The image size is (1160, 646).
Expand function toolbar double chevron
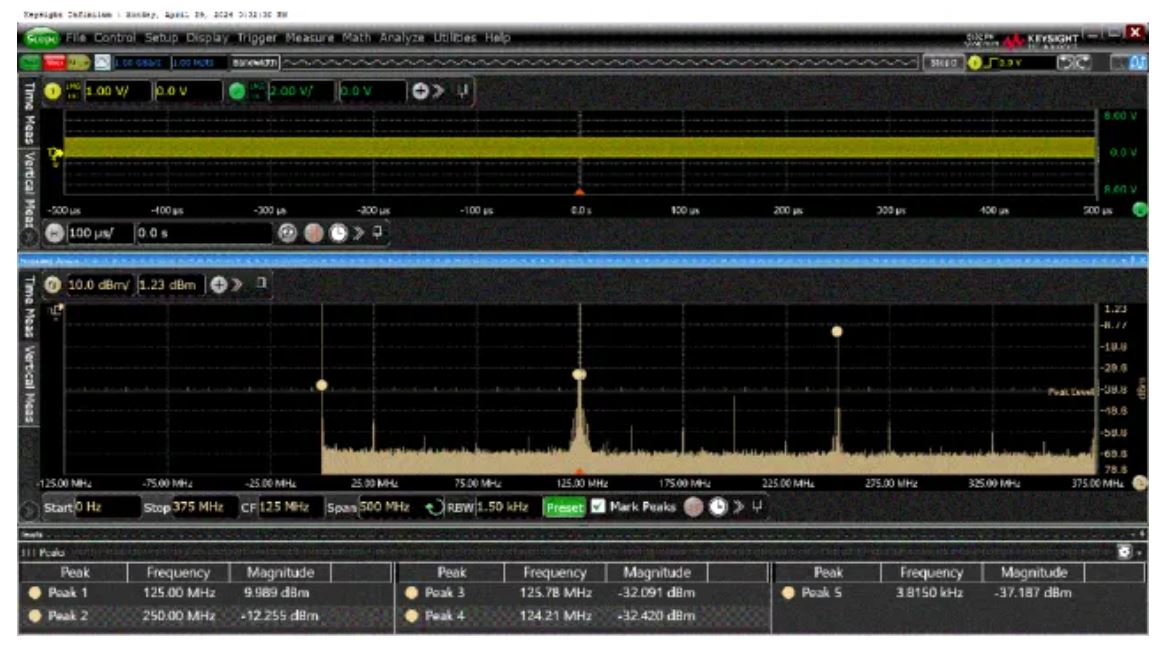pos(237,285)
